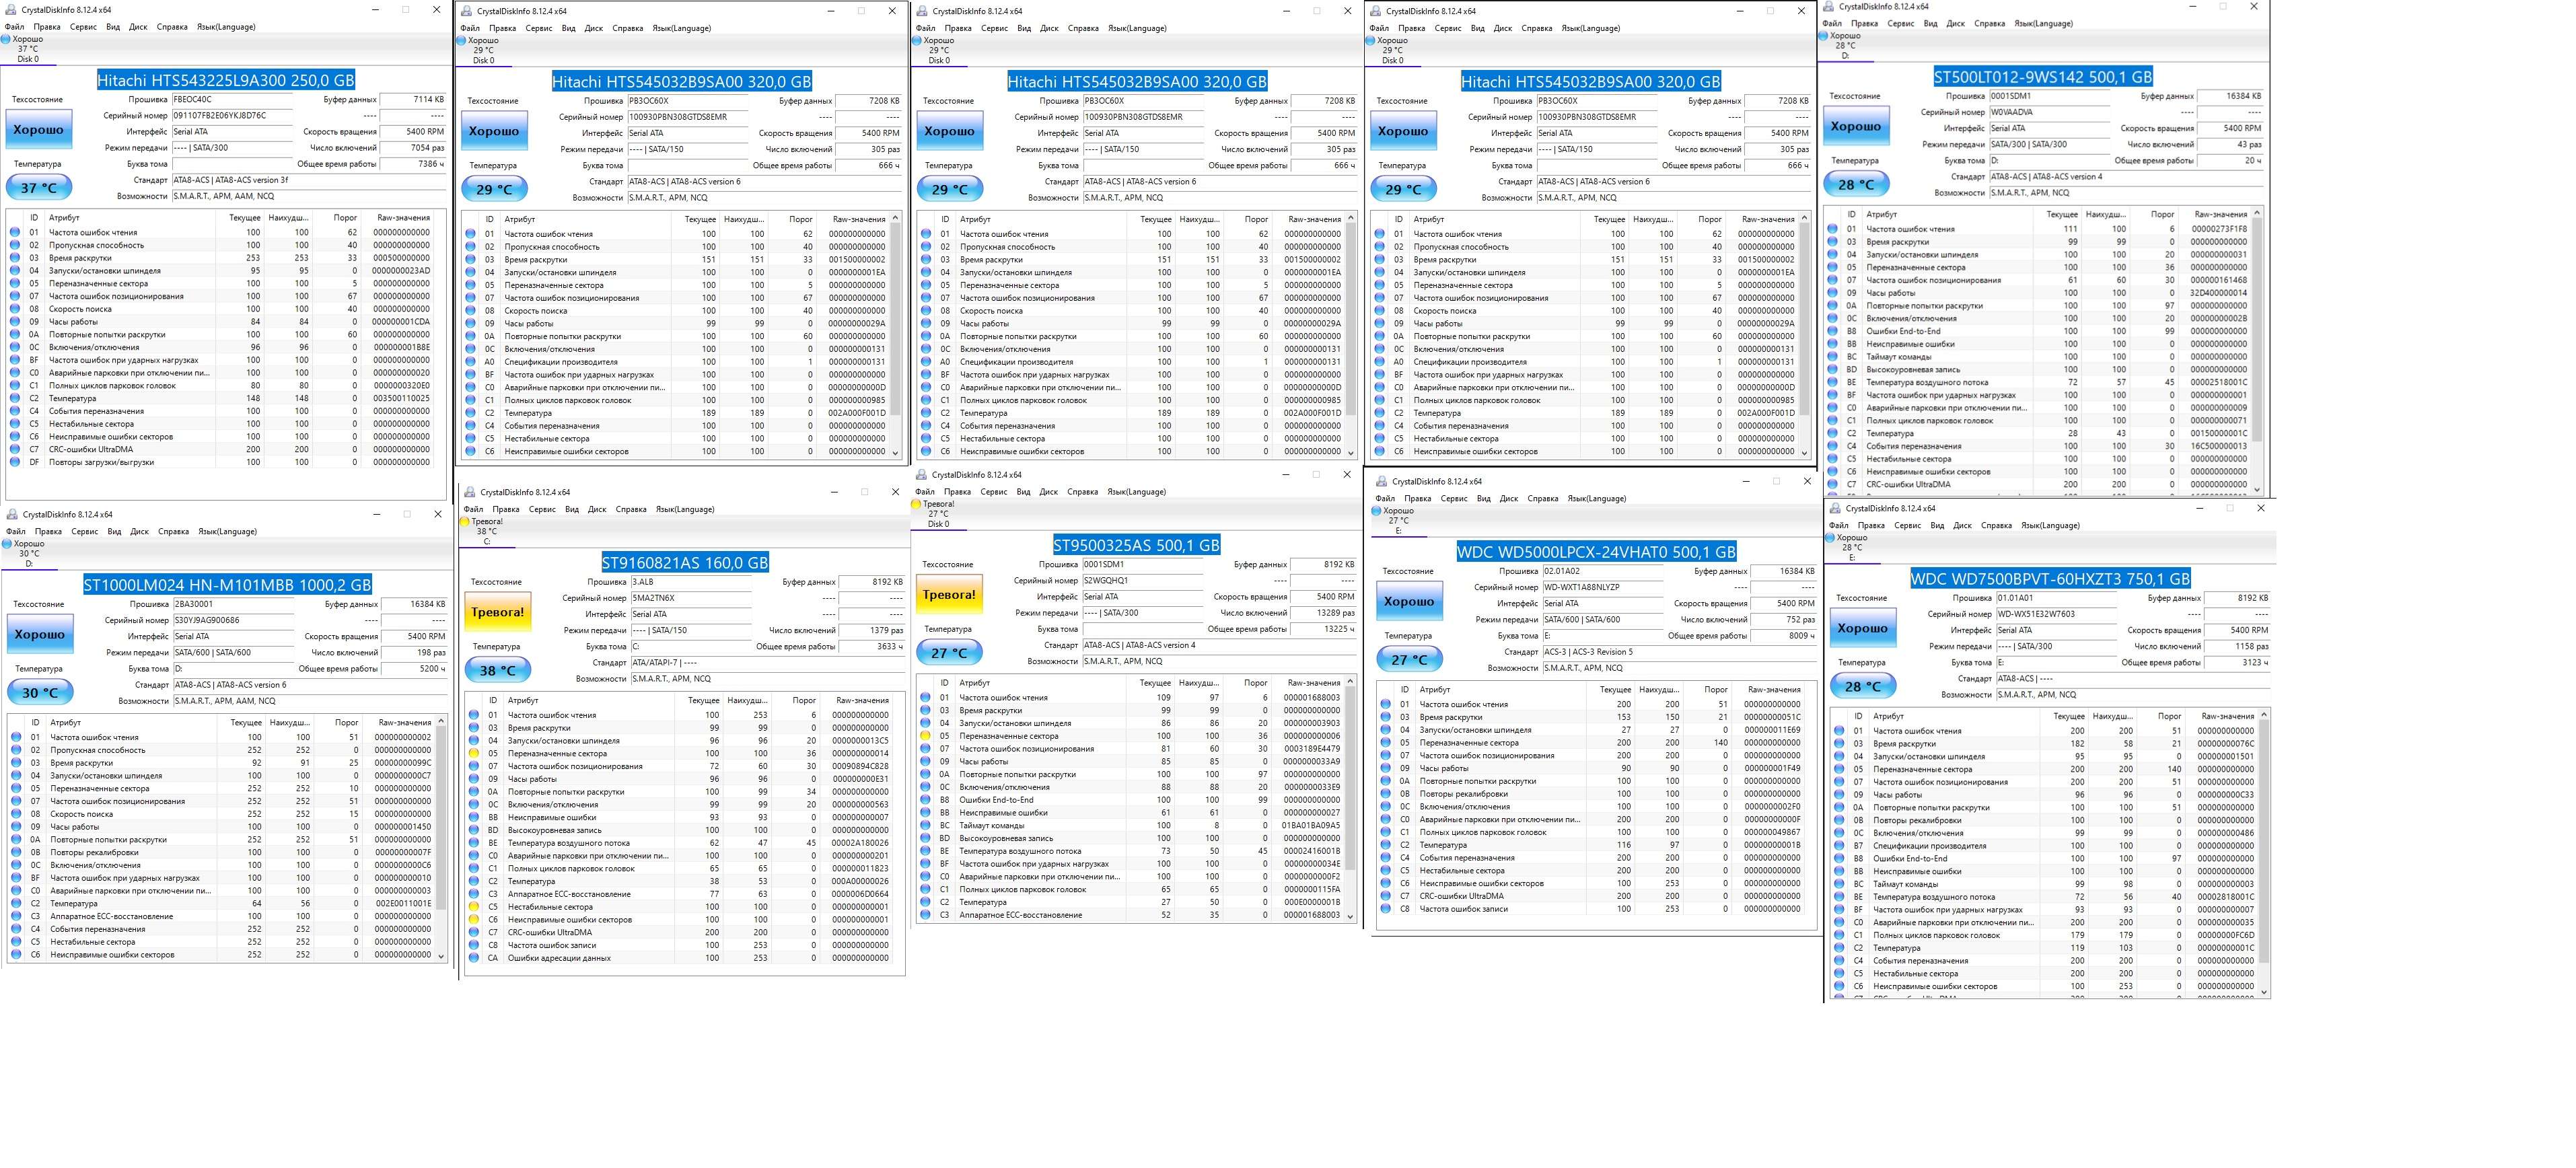The width and height of the screenshot is (2576, 1168).
Task: Click CrystalDiskInfo title icon of HTS543225L9A300 window
Action: pos(11,10)
